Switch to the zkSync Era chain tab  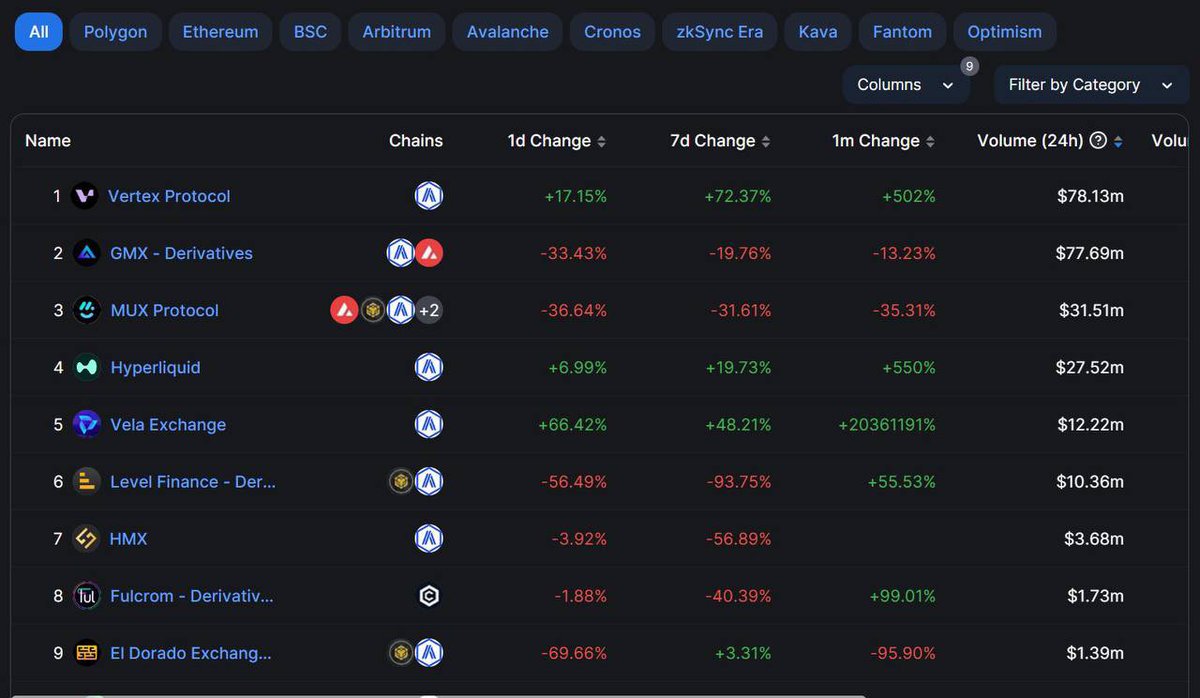point(720,32)
